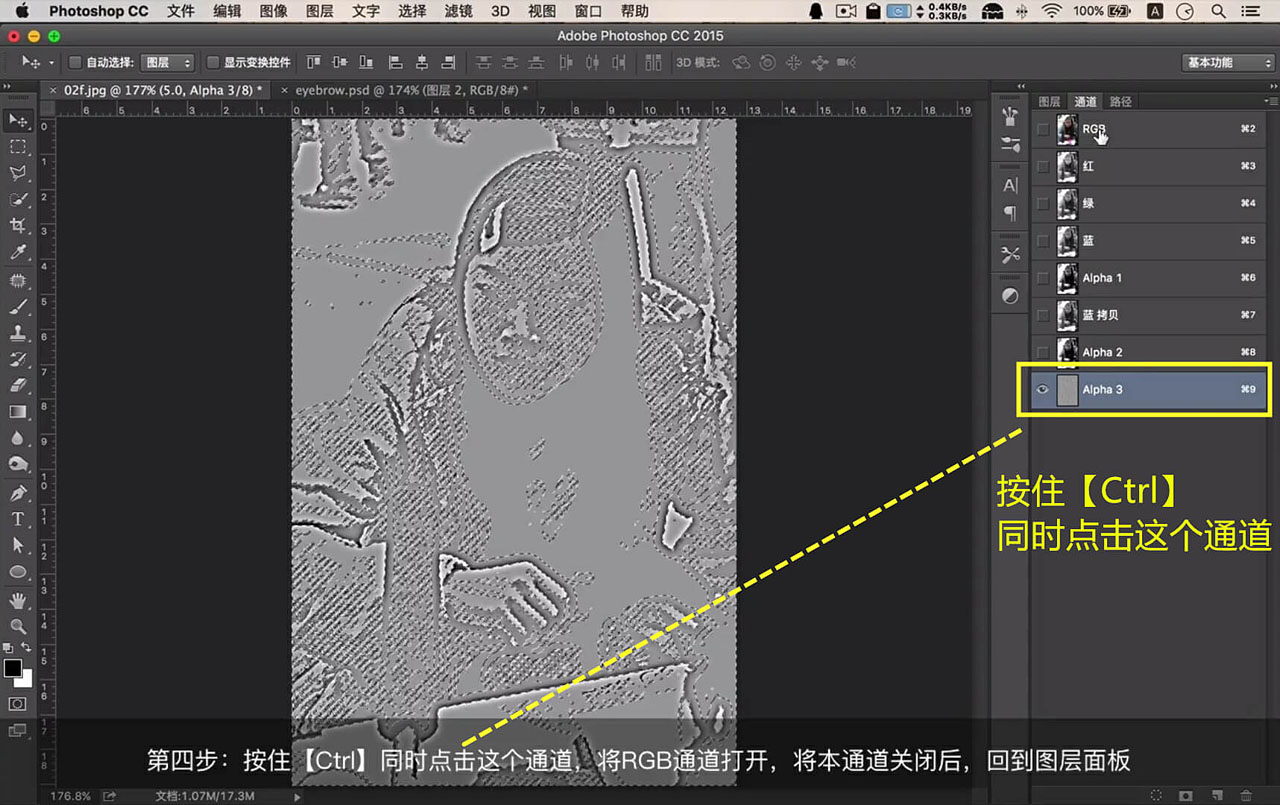Select the Alpha 2 channel row
The image size is (1280, 805).
[1150, 352]
